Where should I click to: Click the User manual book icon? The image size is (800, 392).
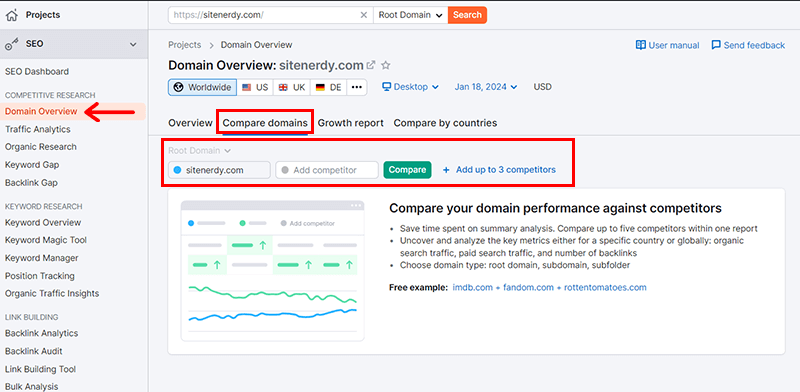click(x=641, y=45)
